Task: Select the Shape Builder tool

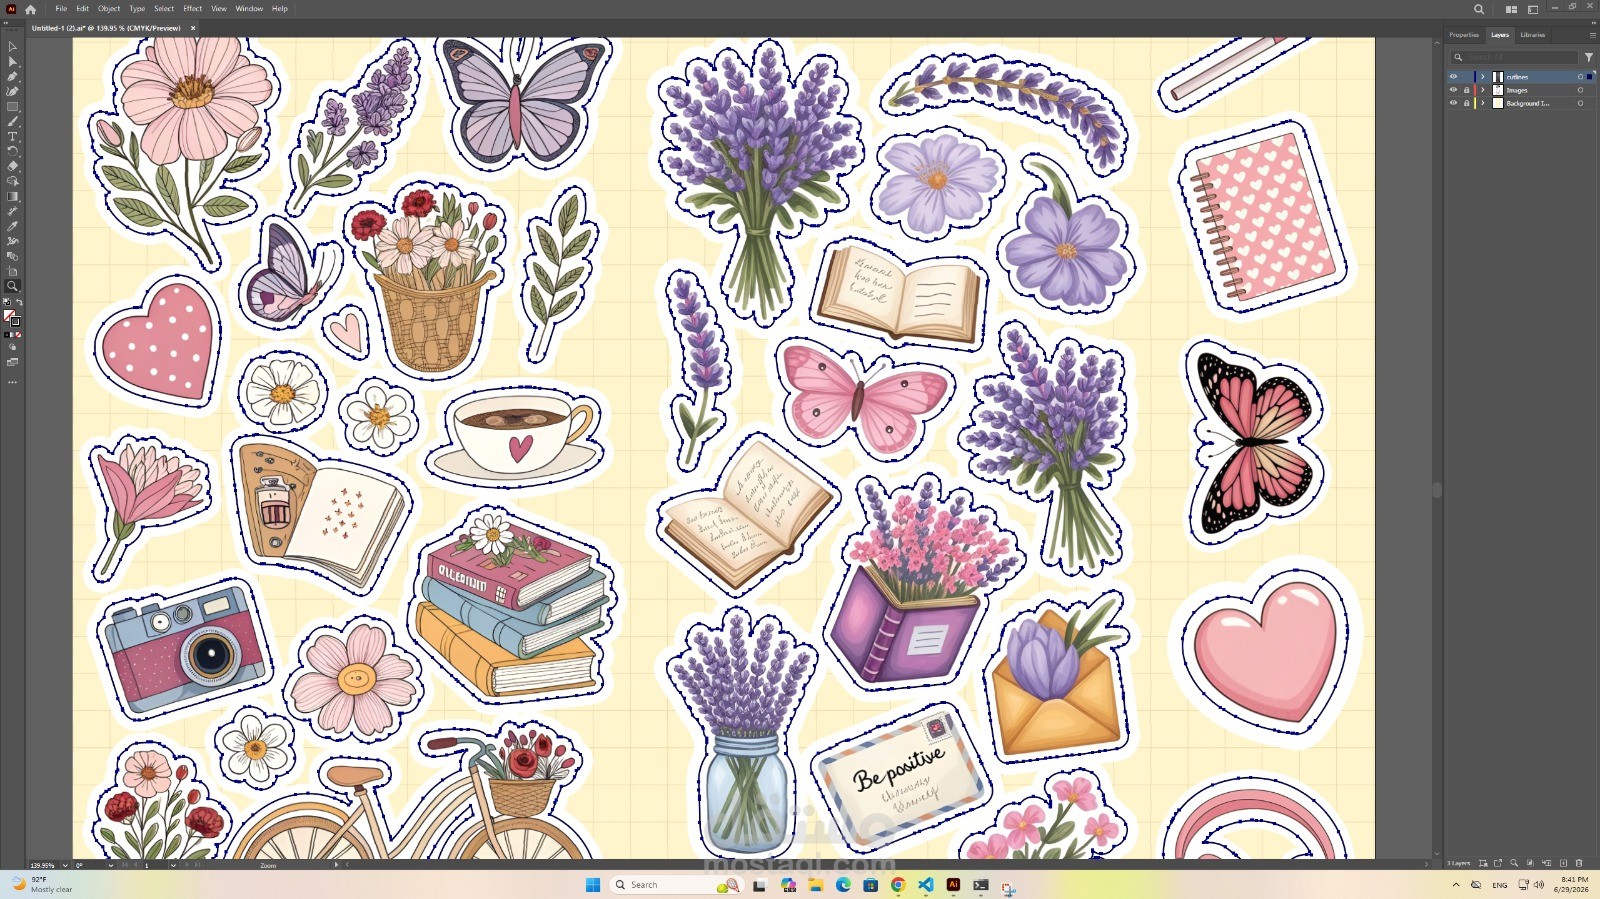Action: click(12, 181)
